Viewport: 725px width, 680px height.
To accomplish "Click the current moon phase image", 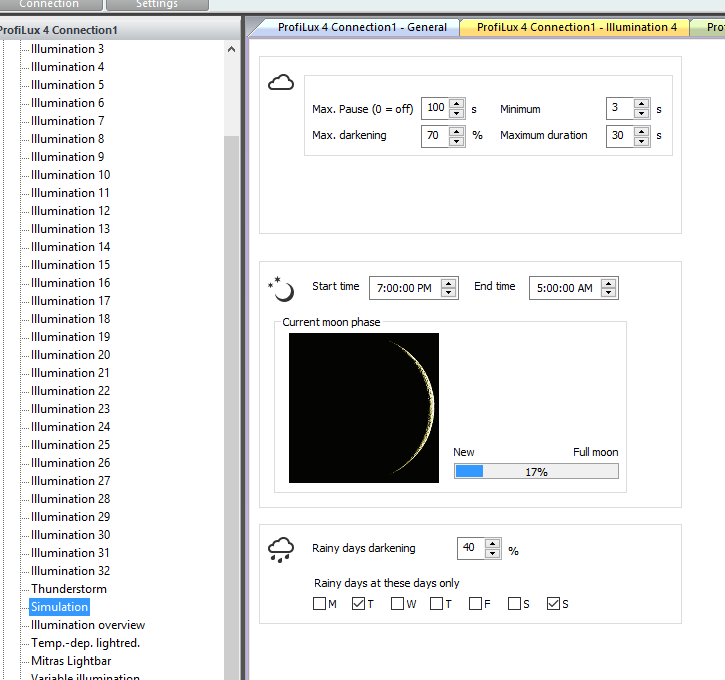I will coord(364,408).
